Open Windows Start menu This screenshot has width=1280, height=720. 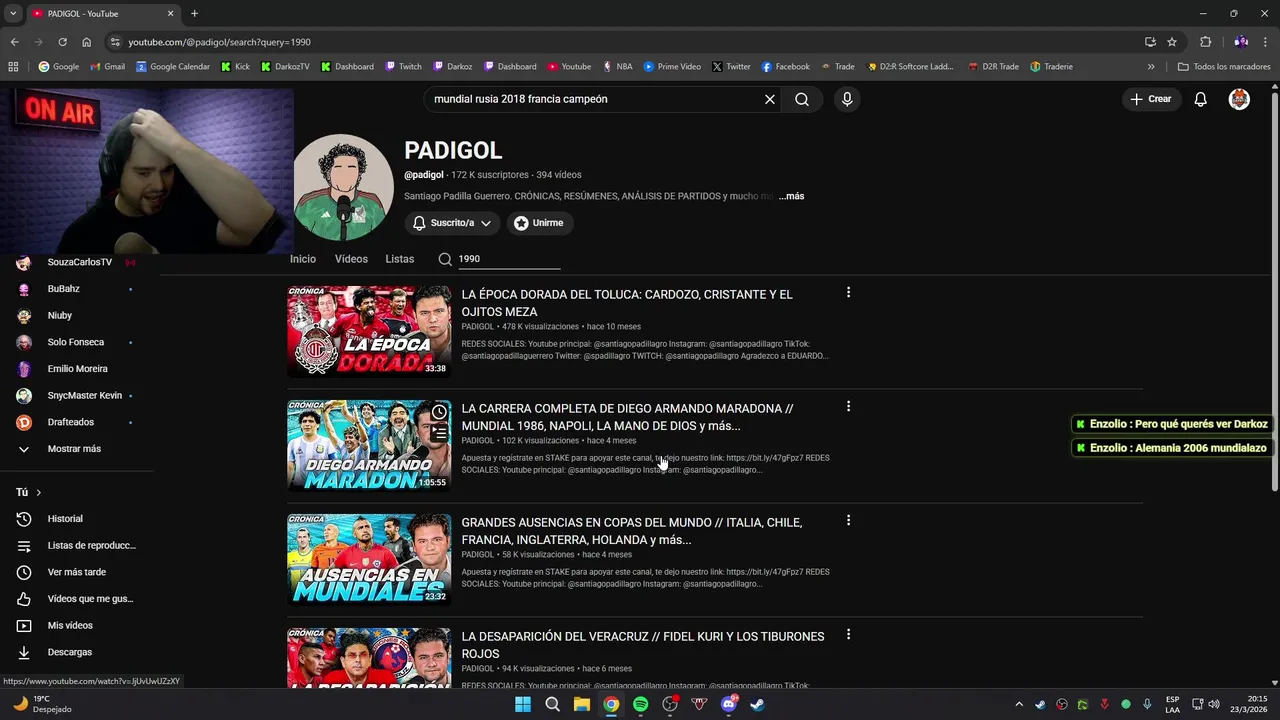pyautogui.click(x=523, y=704)
